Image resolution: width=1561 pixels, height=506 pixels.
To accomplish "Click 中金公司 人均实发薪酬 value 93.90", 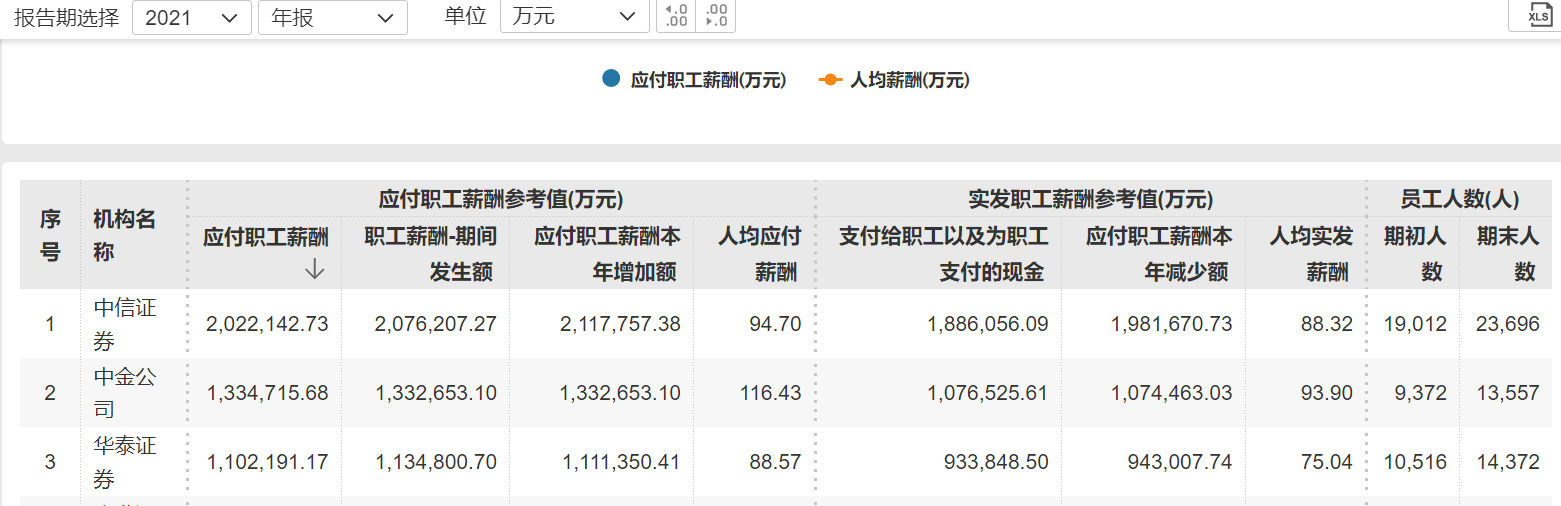I will click(1326, 393).
